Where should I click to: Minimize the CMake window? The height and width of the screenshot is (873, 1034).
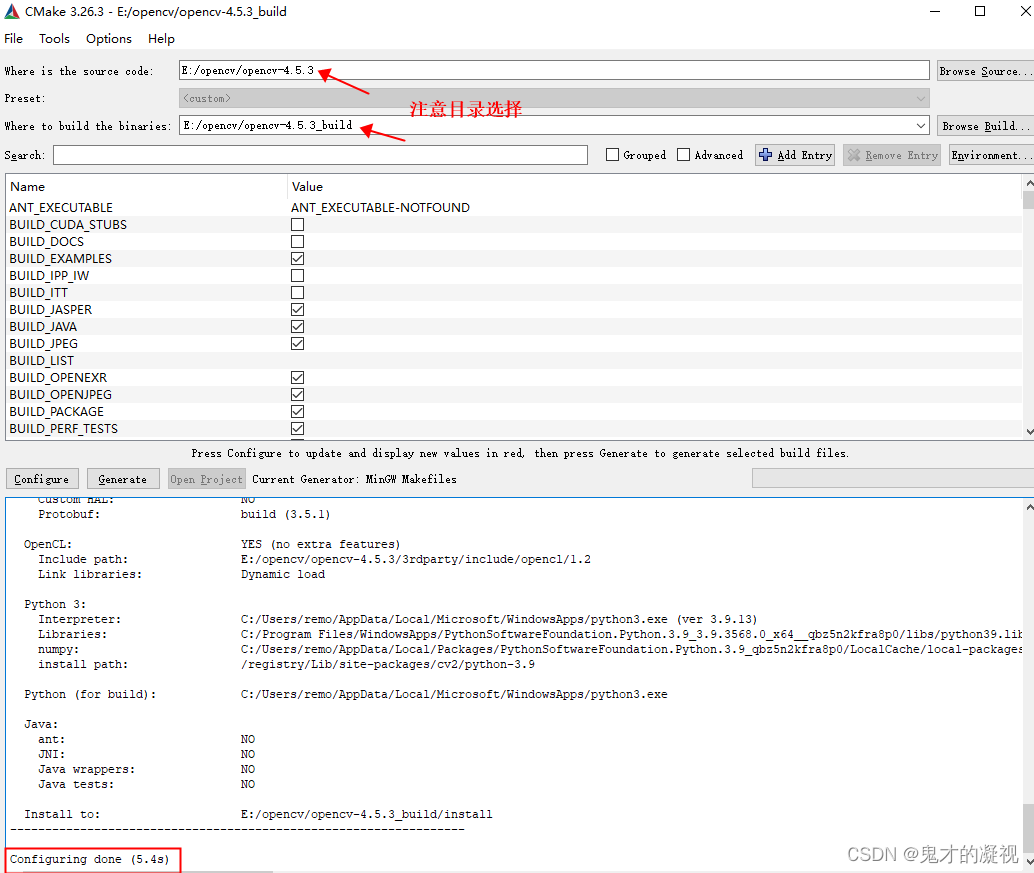(x=934, y=11)
